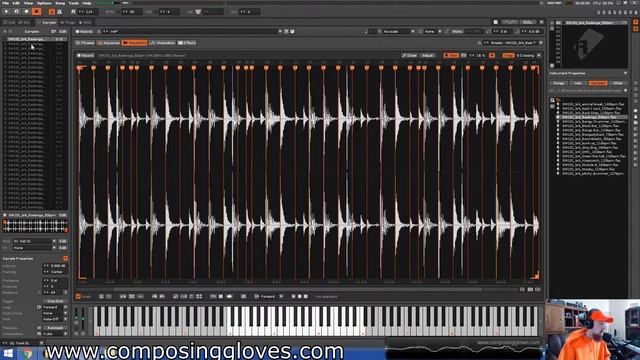Click the first orange slice marker handle
The image size is (640, 360).
click(80, 68)
